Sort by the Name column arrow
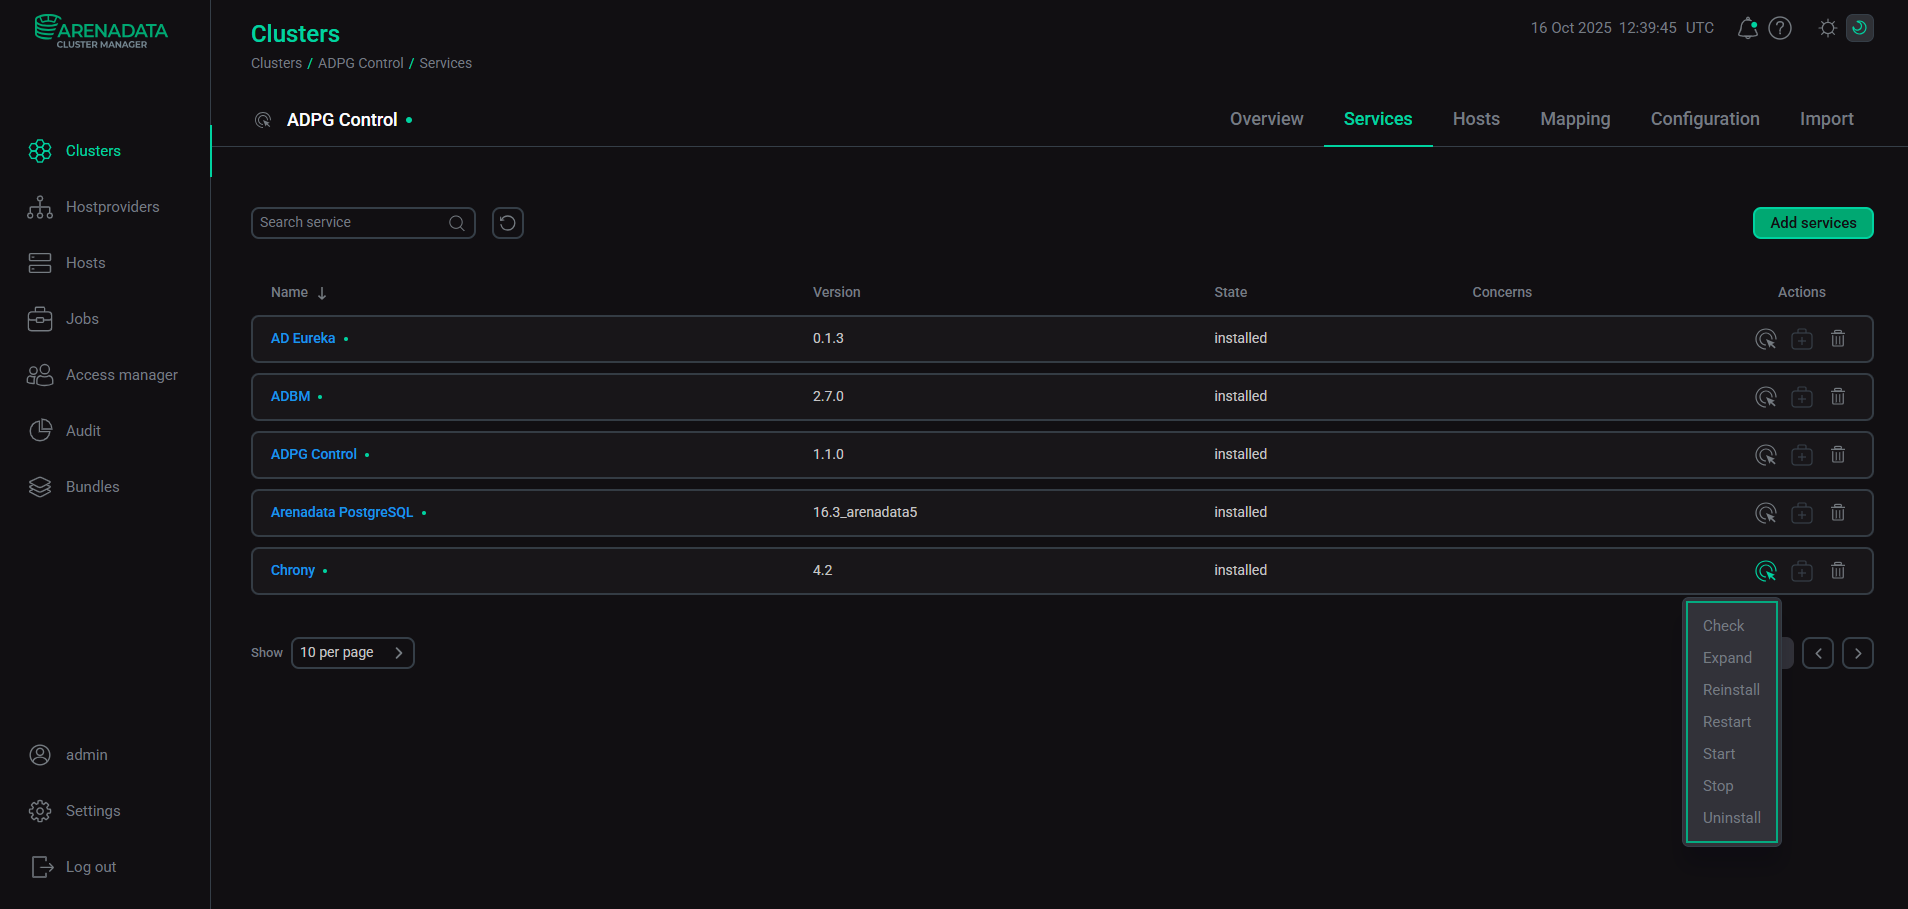The image size is (1908, 909). [x=321, y=292]
